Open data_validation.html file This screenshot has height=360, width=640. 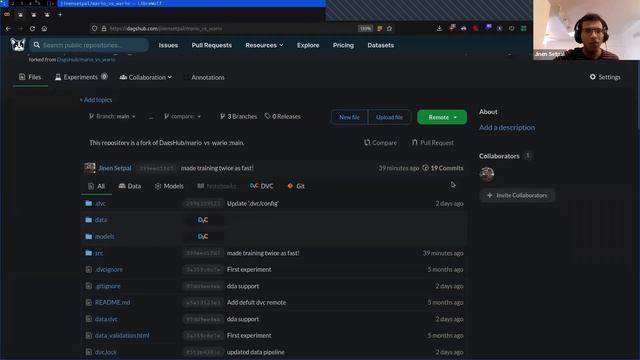click(x=122, y=336)
